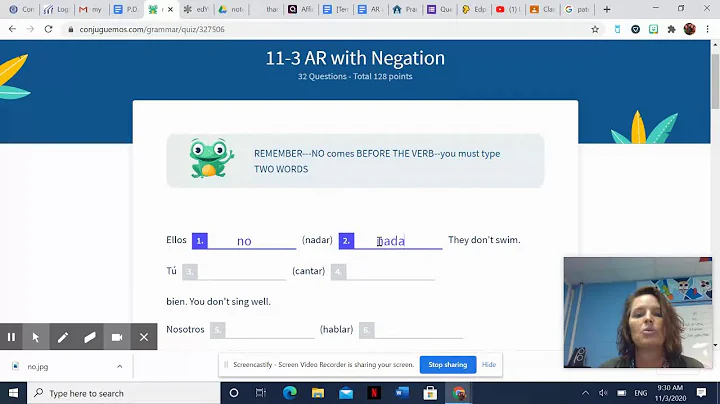Click the webcam preview thumbnail

(x=638, y=312)
